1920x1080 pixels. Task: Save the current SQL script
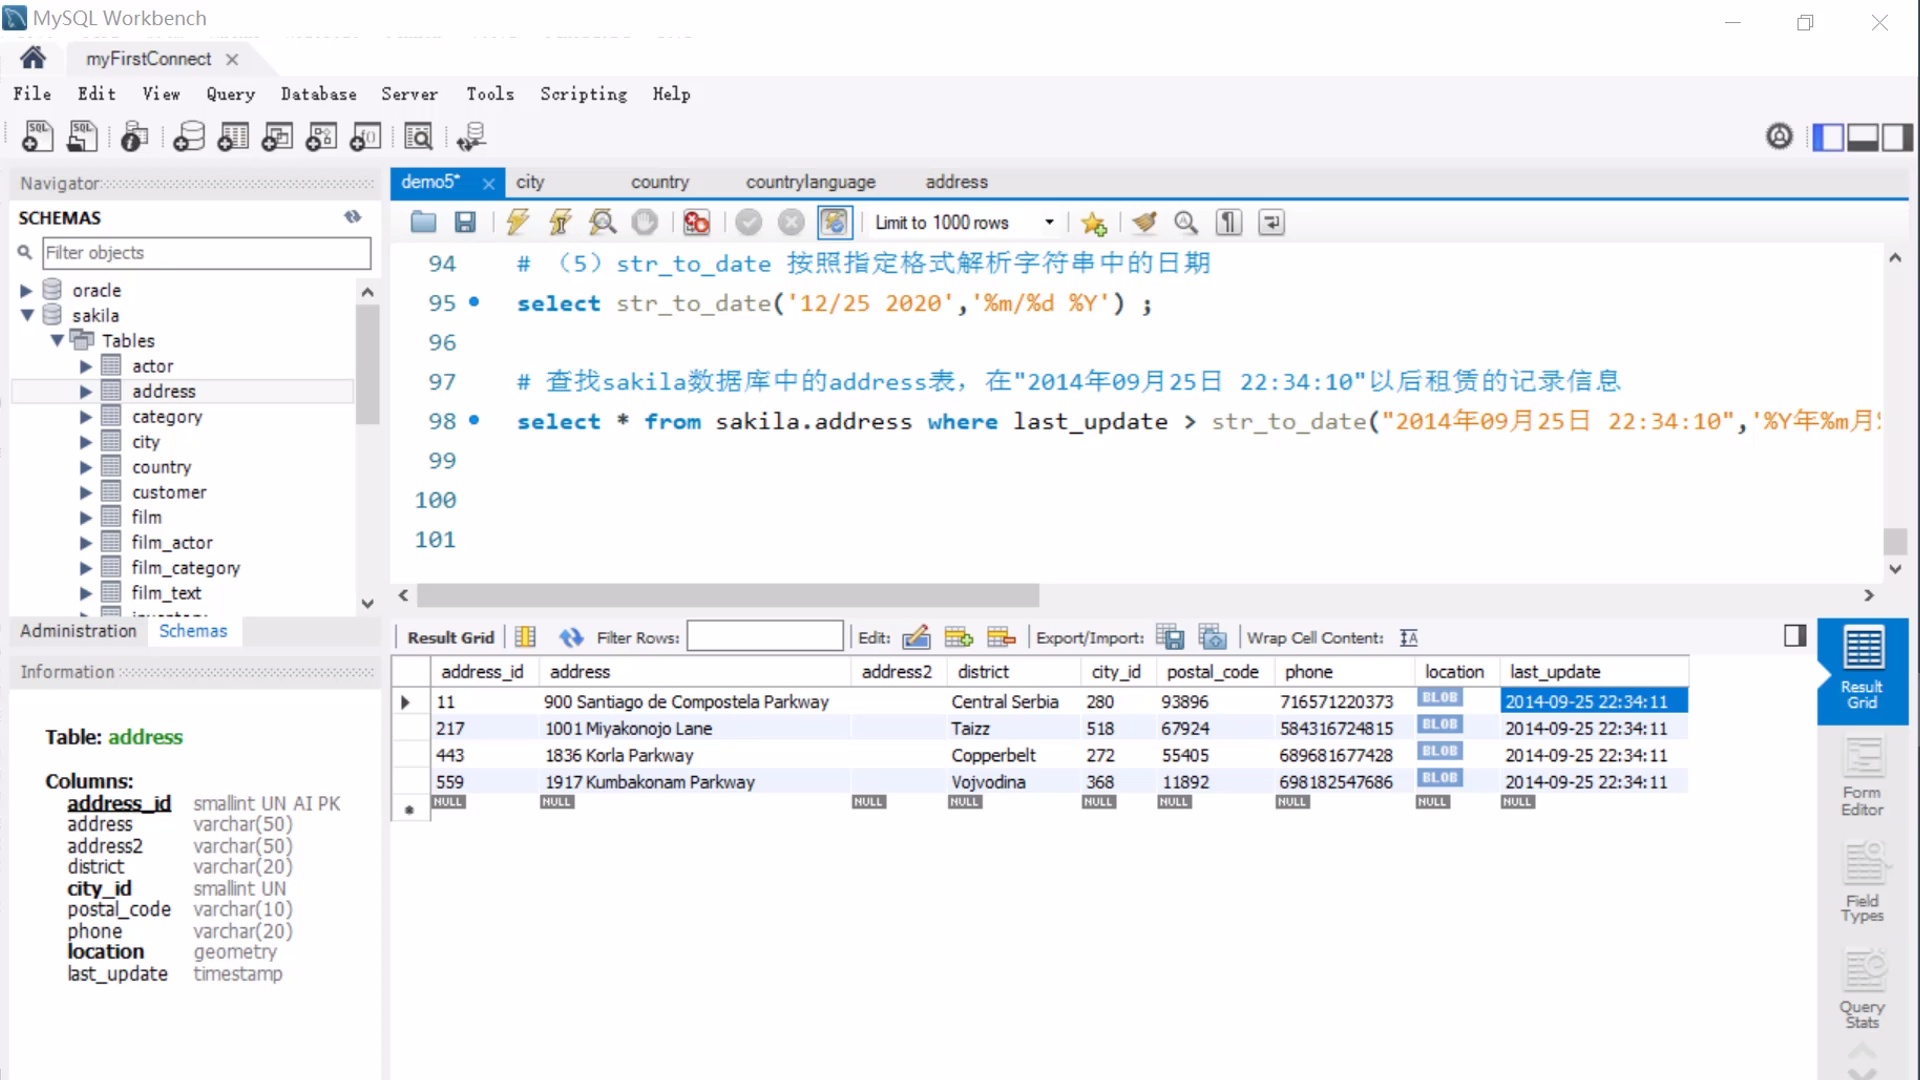(x=464, y=222)
